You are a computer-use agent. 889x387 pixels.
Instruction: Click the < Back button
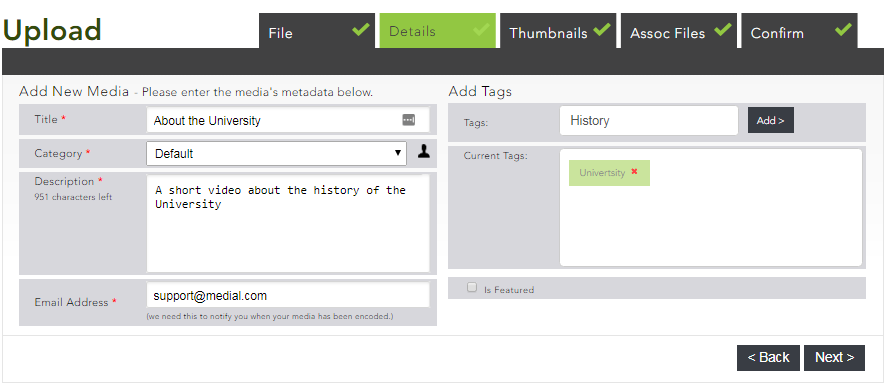tap(768, 358)
